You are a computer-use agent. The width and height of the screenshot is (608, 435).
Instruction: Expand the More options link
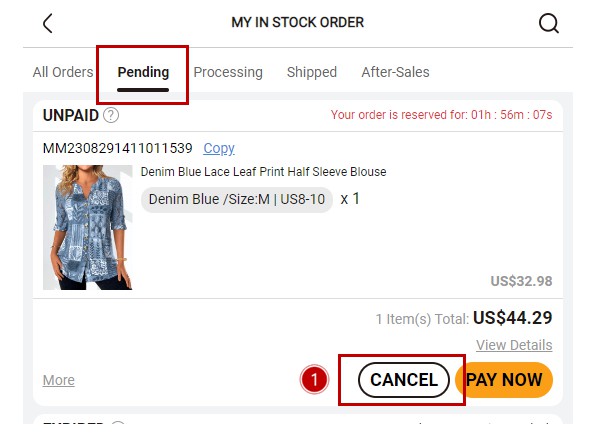[59, 380]
